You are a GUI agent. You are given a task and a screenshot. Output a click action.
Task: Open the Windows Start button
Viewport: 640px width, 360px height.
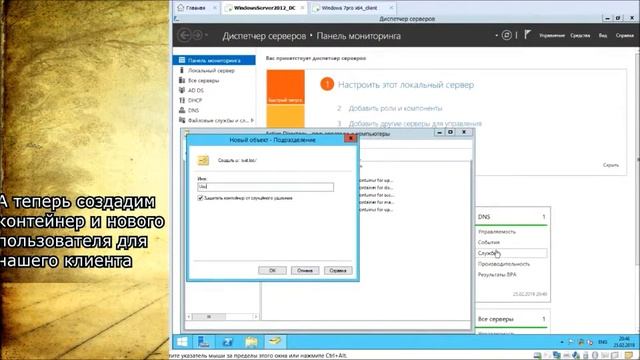click(x=182, y=342)
